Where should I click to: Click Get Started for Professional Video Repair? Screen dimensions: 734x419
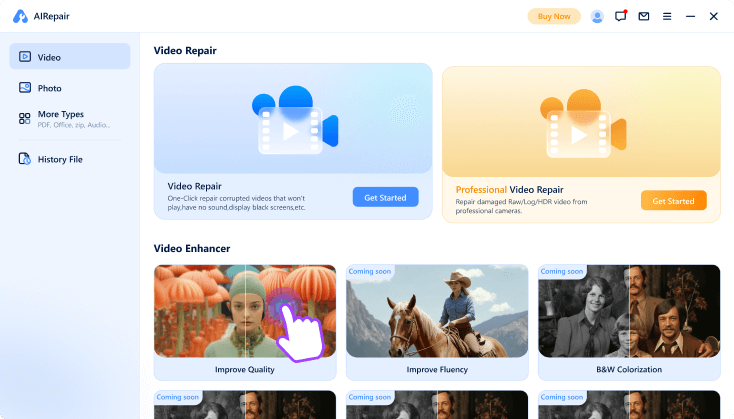click(673, 201)
